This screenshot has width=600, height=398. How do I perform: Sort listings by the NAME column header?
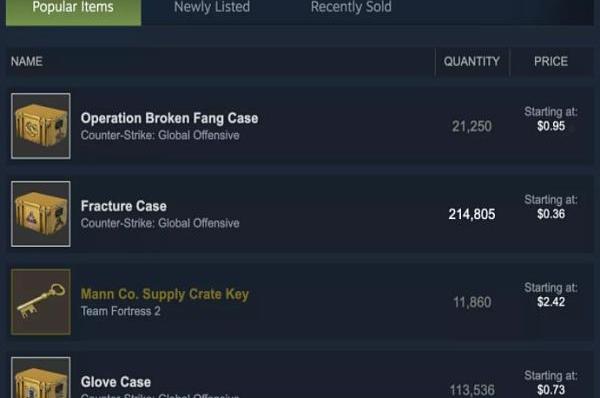coord(27,62)
